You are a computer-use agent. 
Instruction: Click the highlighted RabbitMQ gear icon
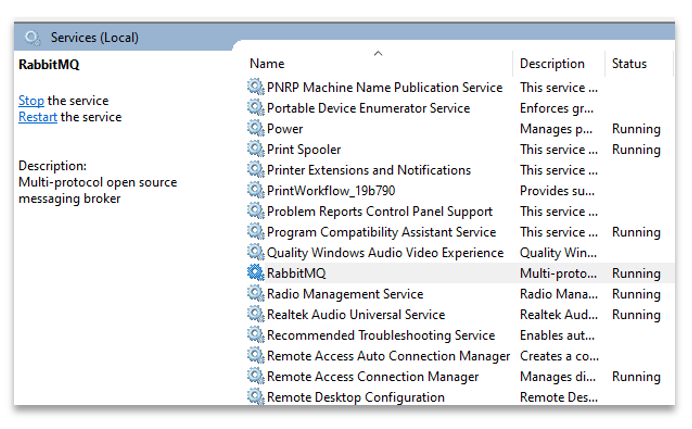[256, 273]
